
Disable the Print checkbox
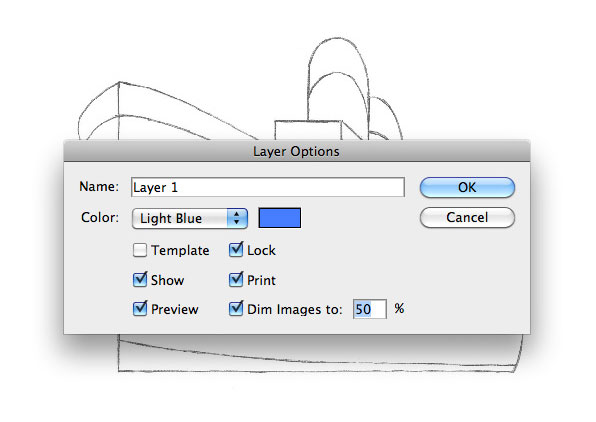(x=236, y=280)
